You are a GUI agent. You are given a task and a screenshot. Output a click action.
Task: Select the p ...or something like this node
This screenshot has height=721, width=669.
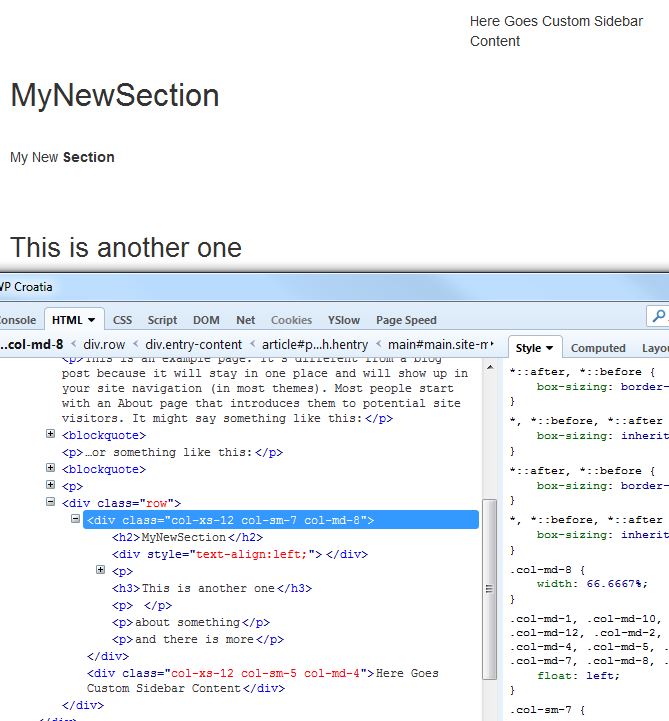click(x=172, y=452)
